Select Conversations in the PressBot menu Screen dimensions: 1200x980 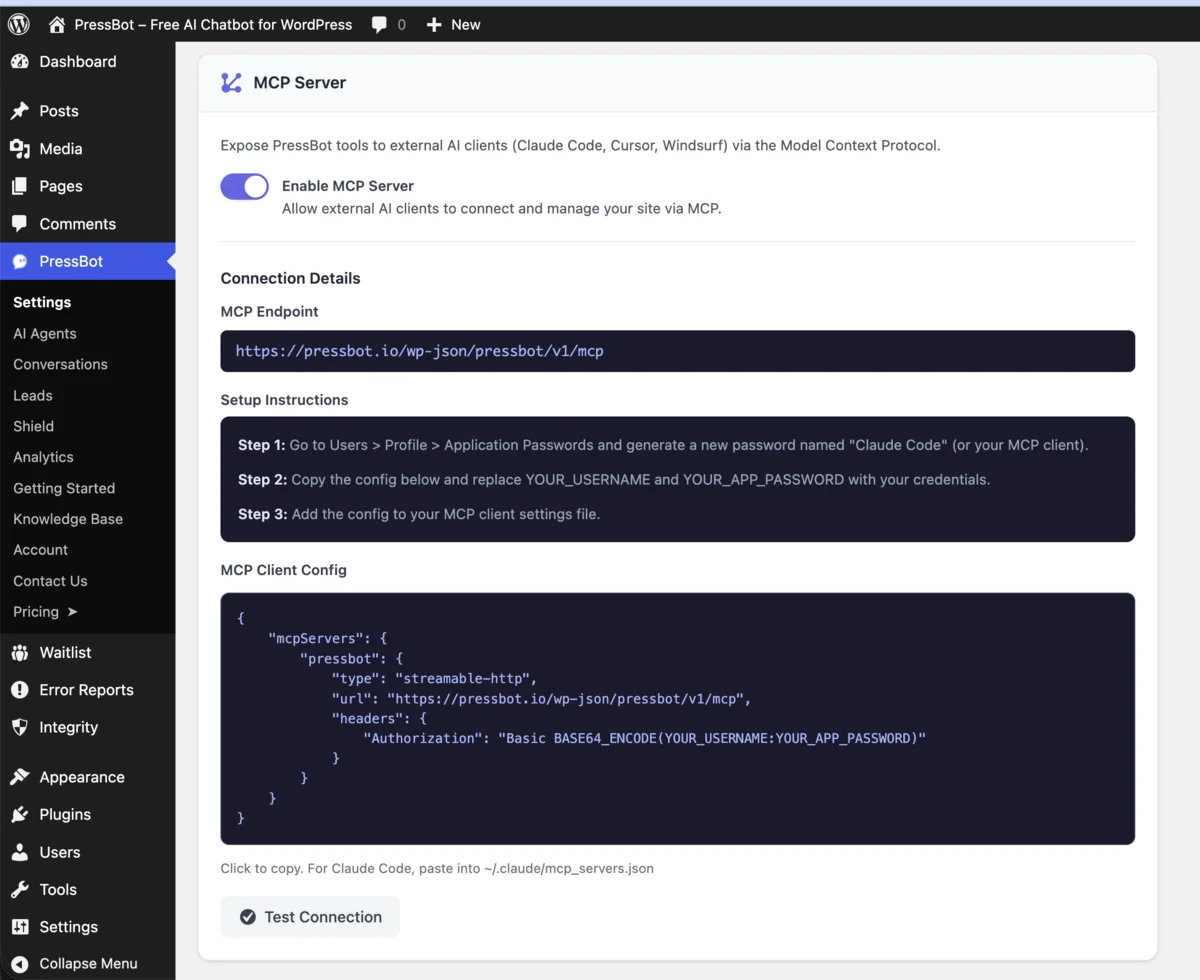[60, 364]
